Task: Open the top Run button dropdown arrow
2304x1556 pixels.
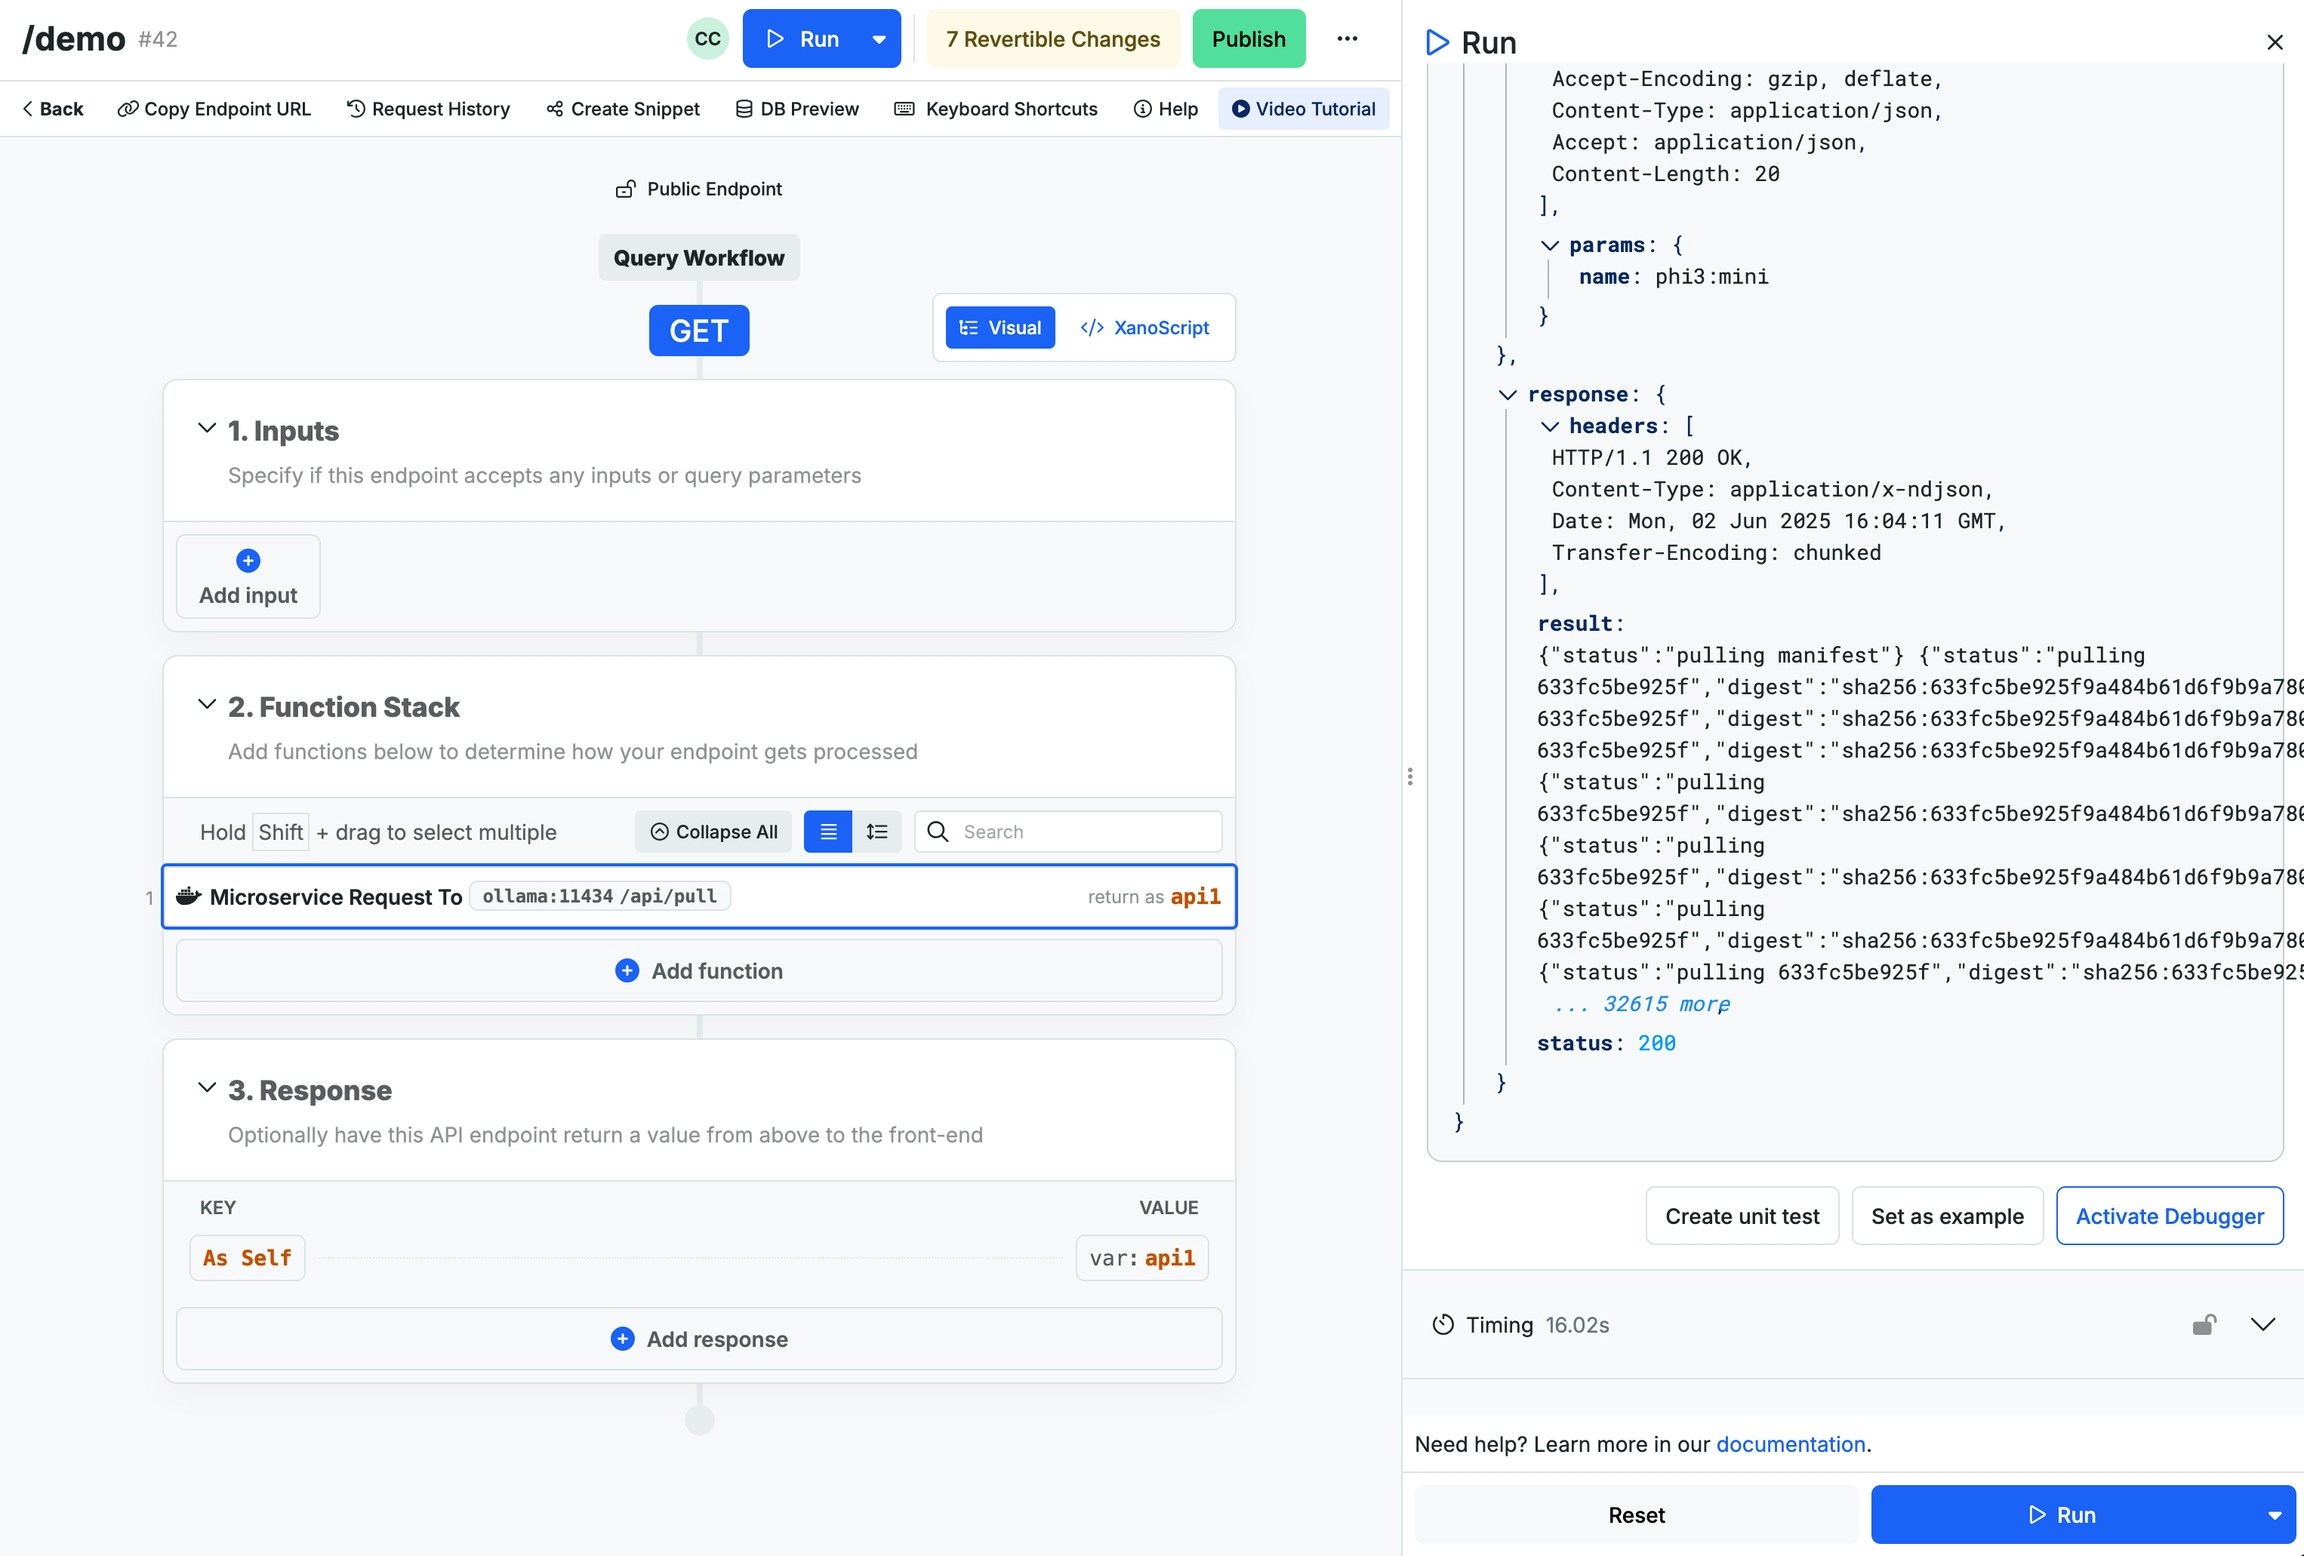Action: click(879, 39)
